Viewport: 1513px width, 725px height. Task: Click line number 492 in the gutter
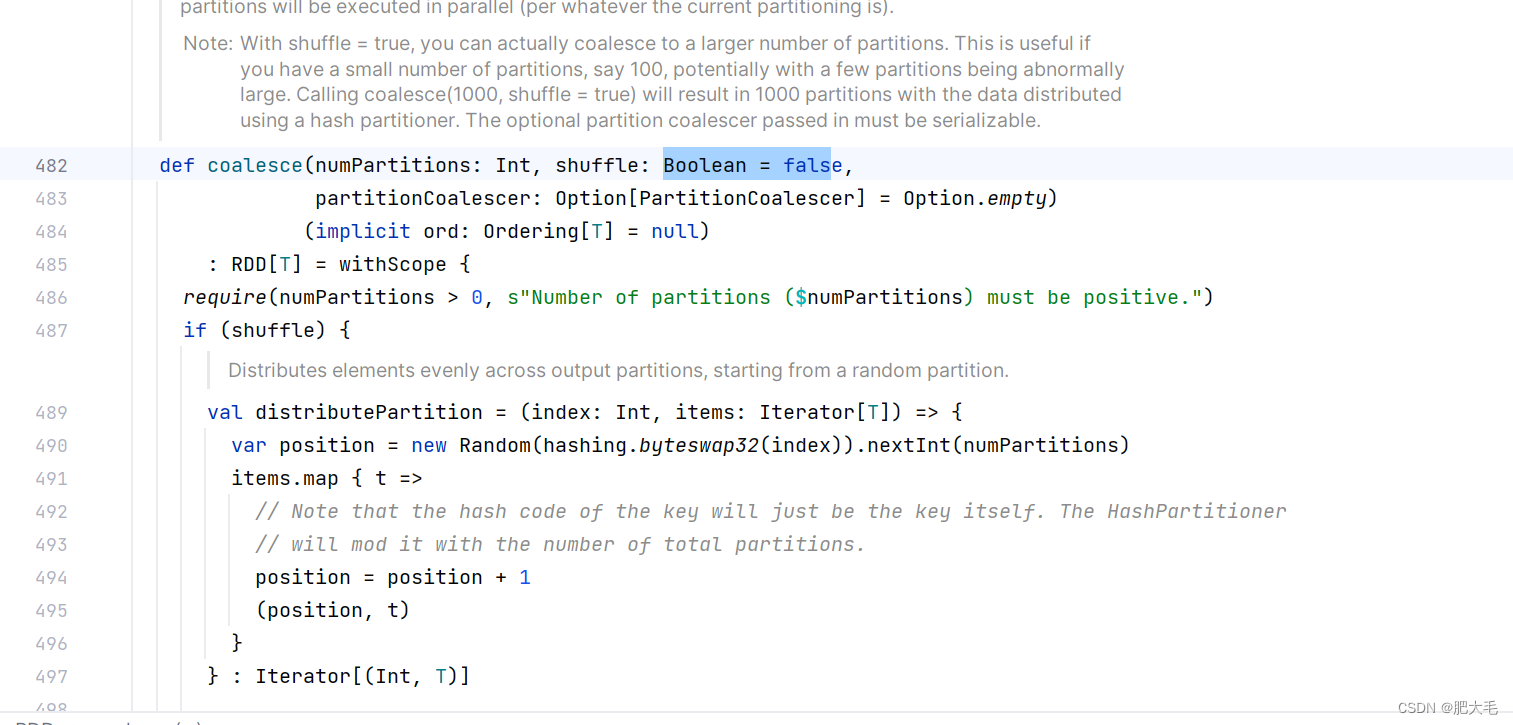(51, 512)
